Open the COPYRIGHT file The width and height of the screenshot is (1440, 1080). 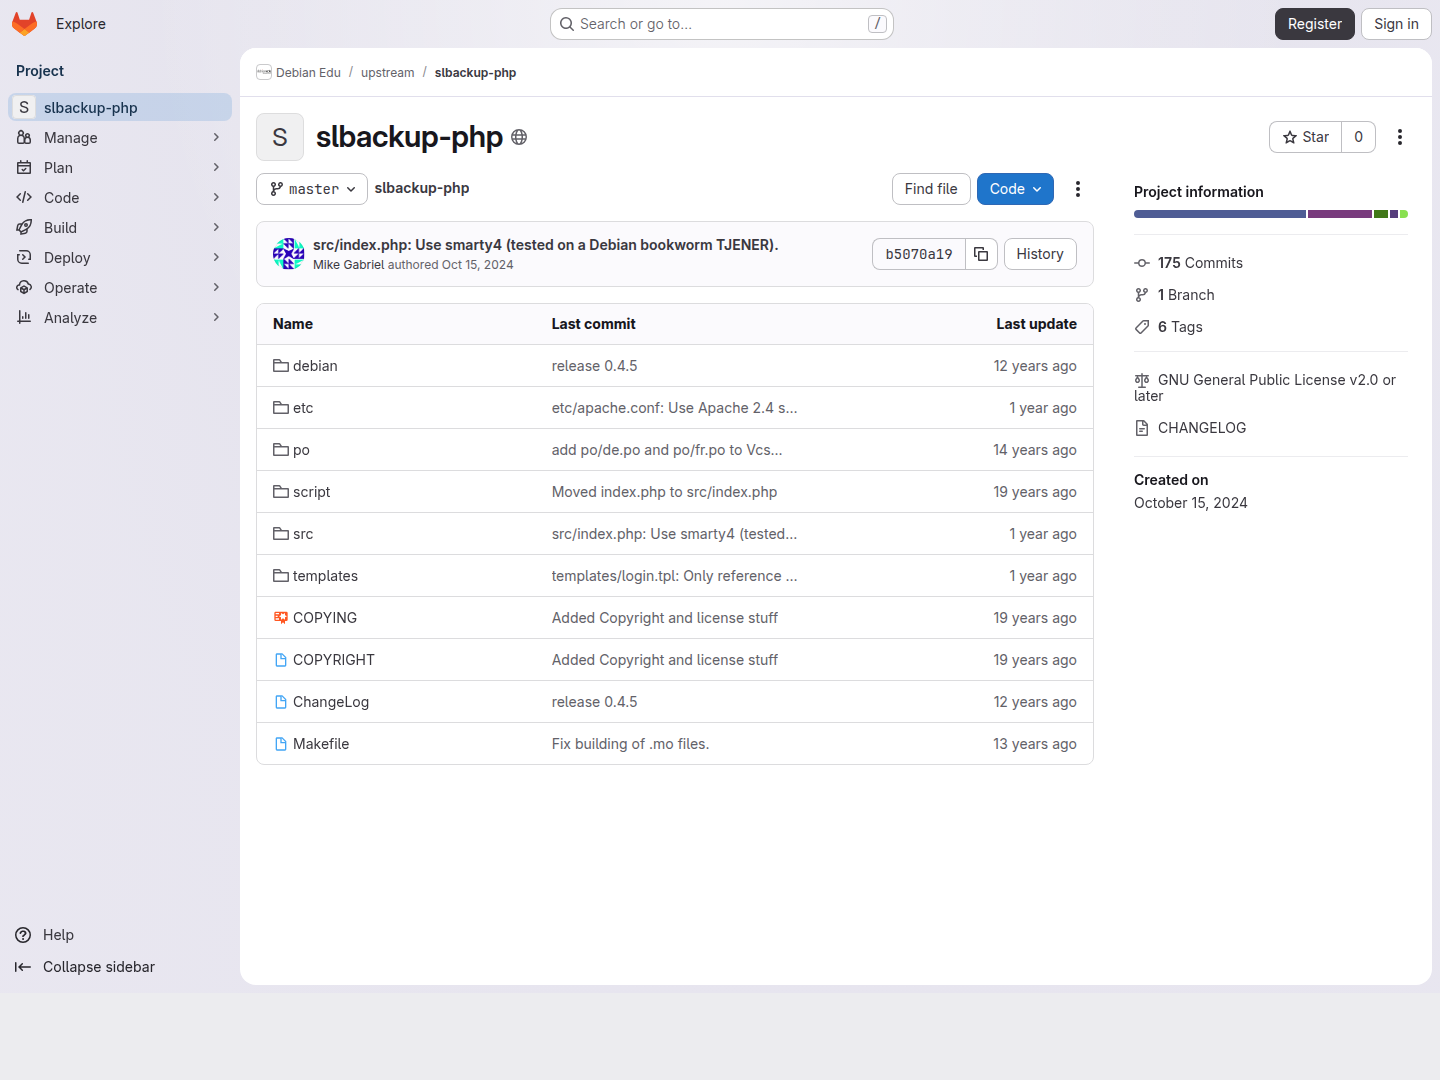[334, 660]
